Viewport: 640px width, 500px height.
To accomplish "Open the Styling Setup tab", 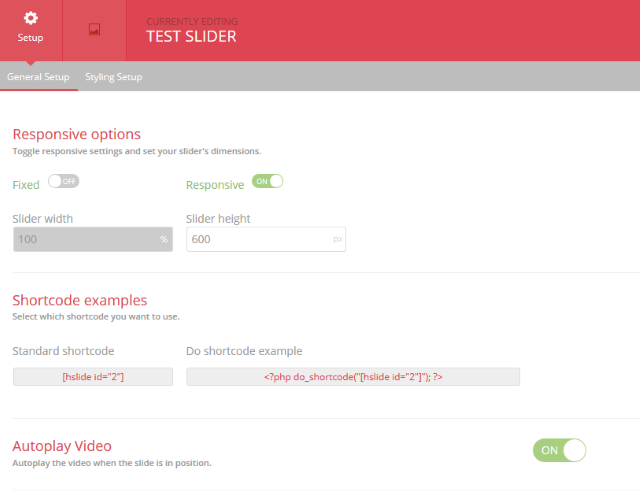I will 113,77.
